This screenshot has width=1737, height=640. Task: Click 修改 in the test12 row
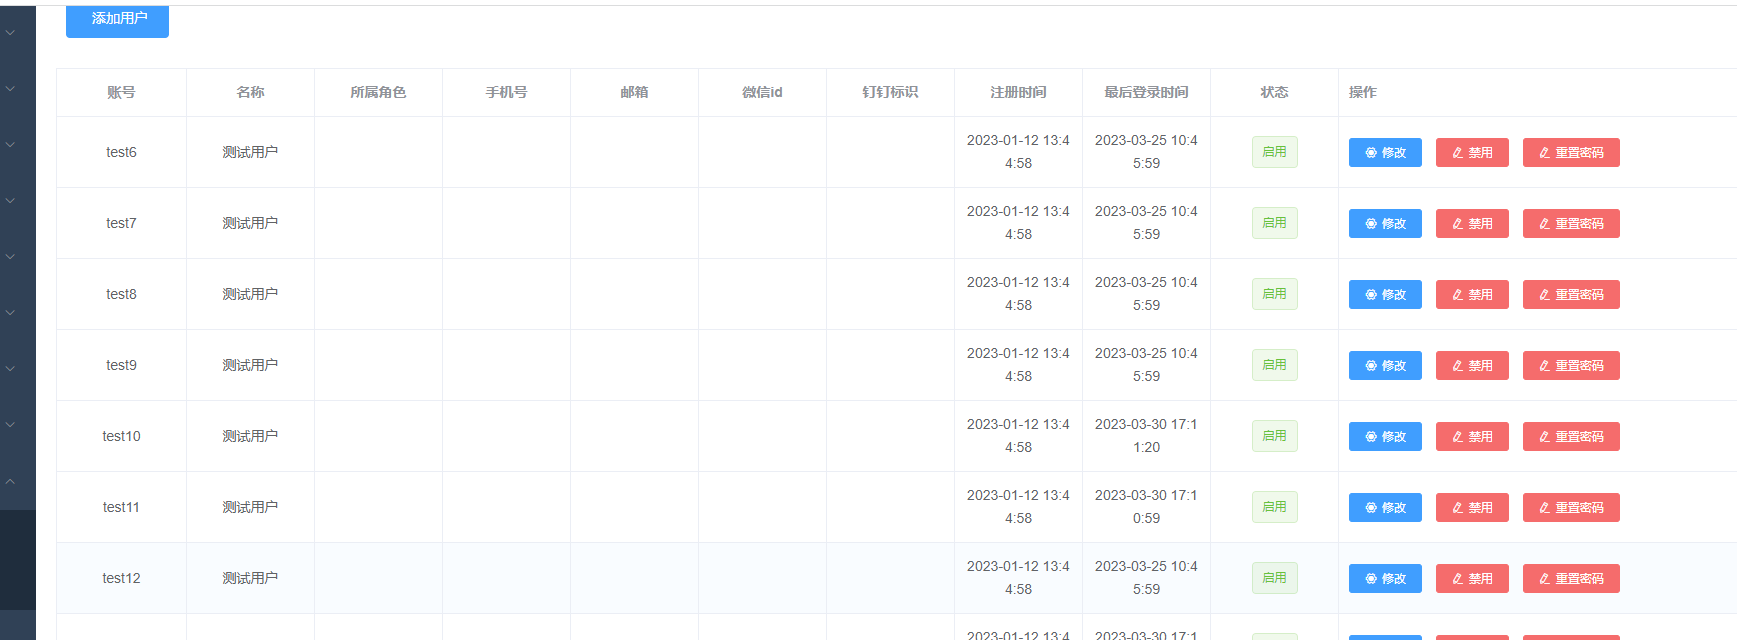pyautogui.click(x=1385, y=579)
